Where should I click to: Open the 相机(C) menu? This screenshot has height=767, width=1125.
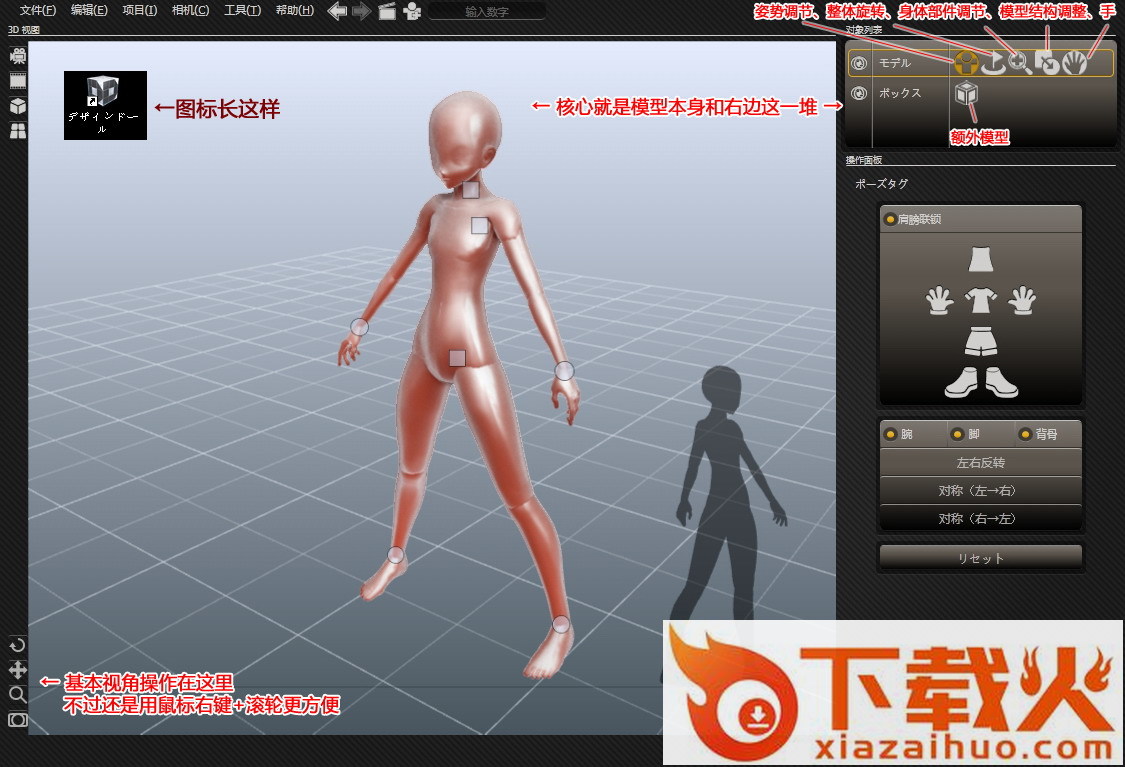coord(190,10)
